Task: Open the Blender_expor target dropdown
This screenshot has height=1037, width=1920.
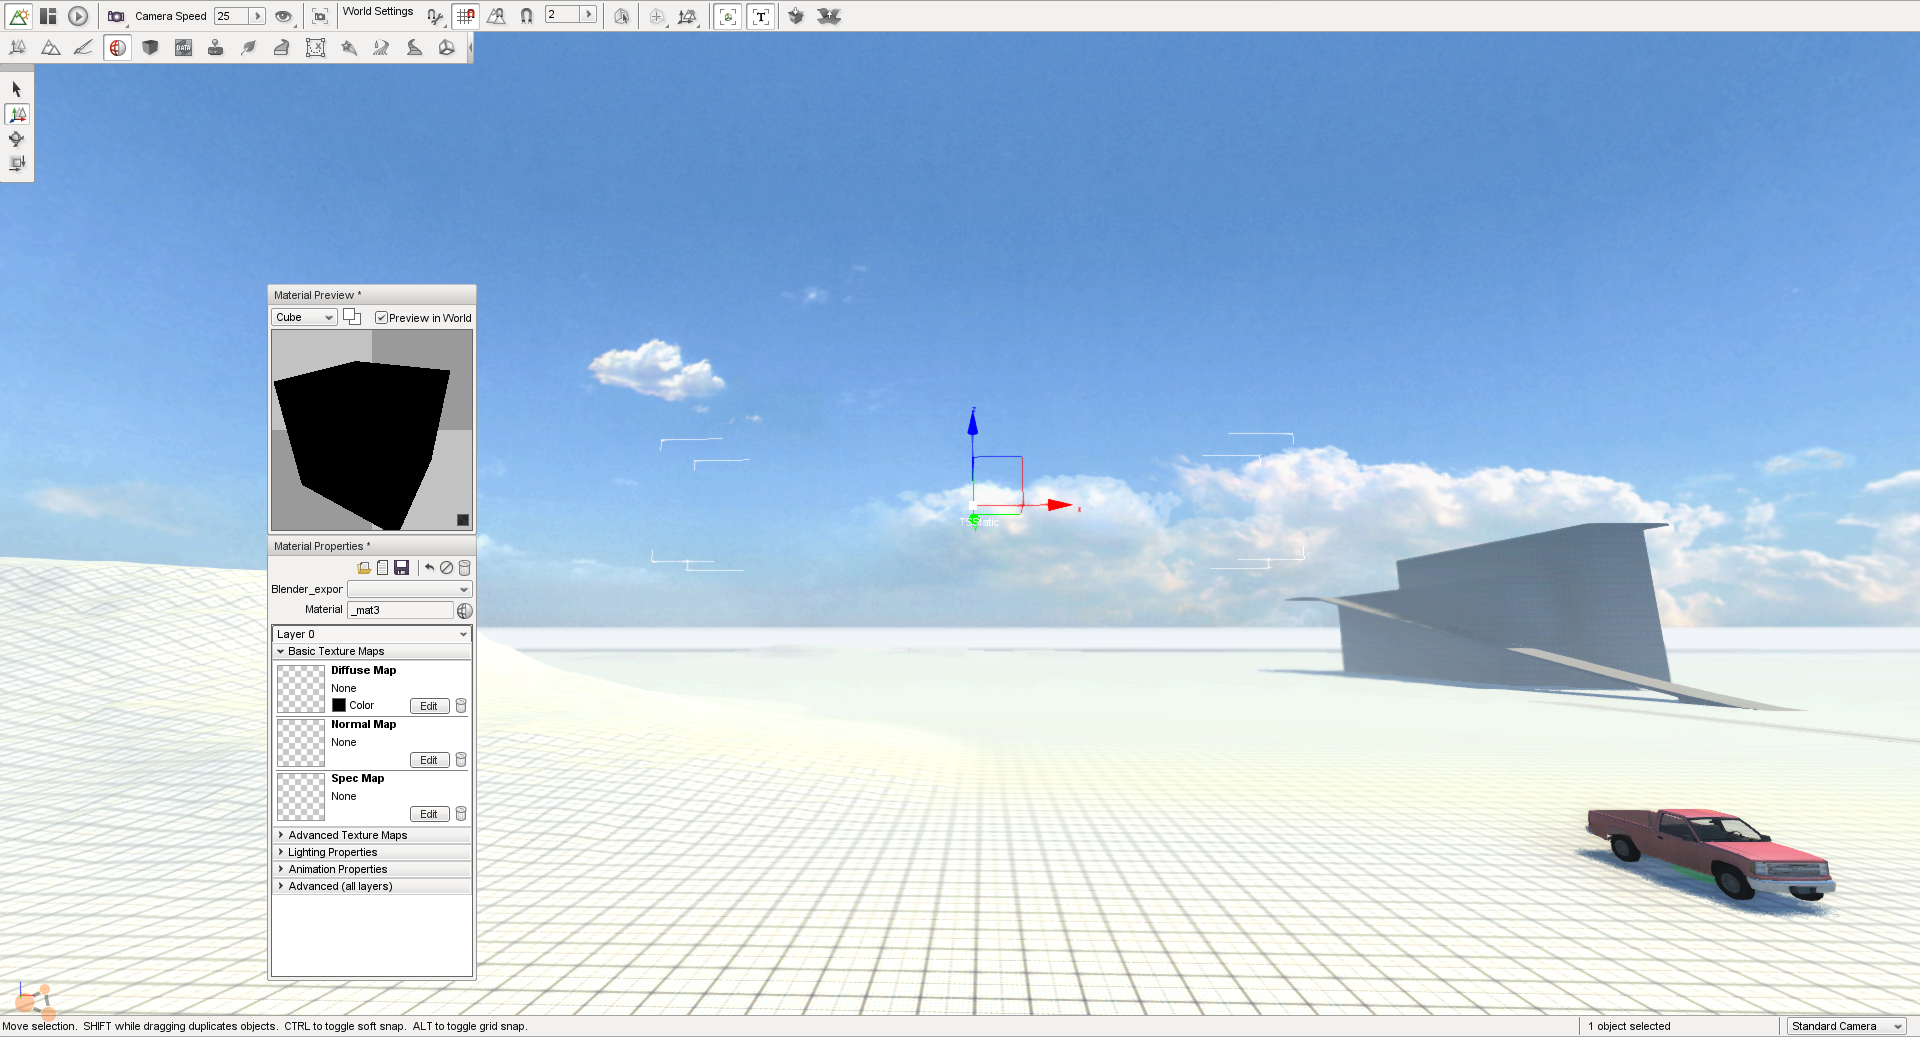Action: (409, 590)
